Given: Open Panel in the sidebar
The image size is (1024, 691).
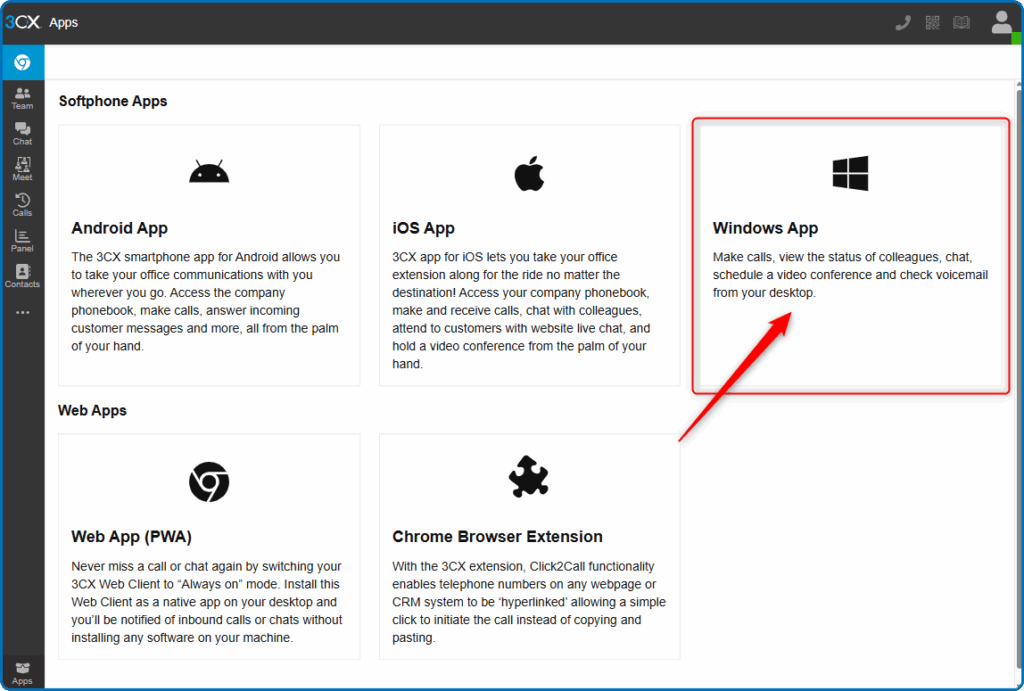Looking at the screenshot, I should (22, 241).
